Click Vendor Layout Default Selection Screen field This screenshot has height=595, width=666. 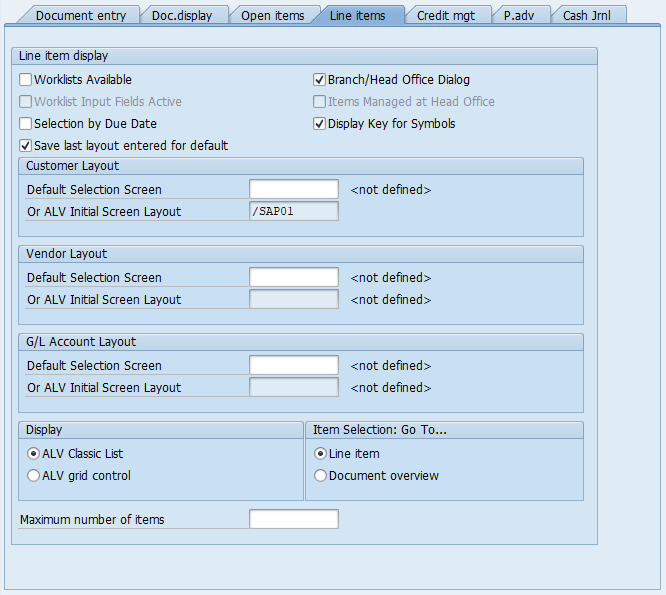(x=294, y=277)
